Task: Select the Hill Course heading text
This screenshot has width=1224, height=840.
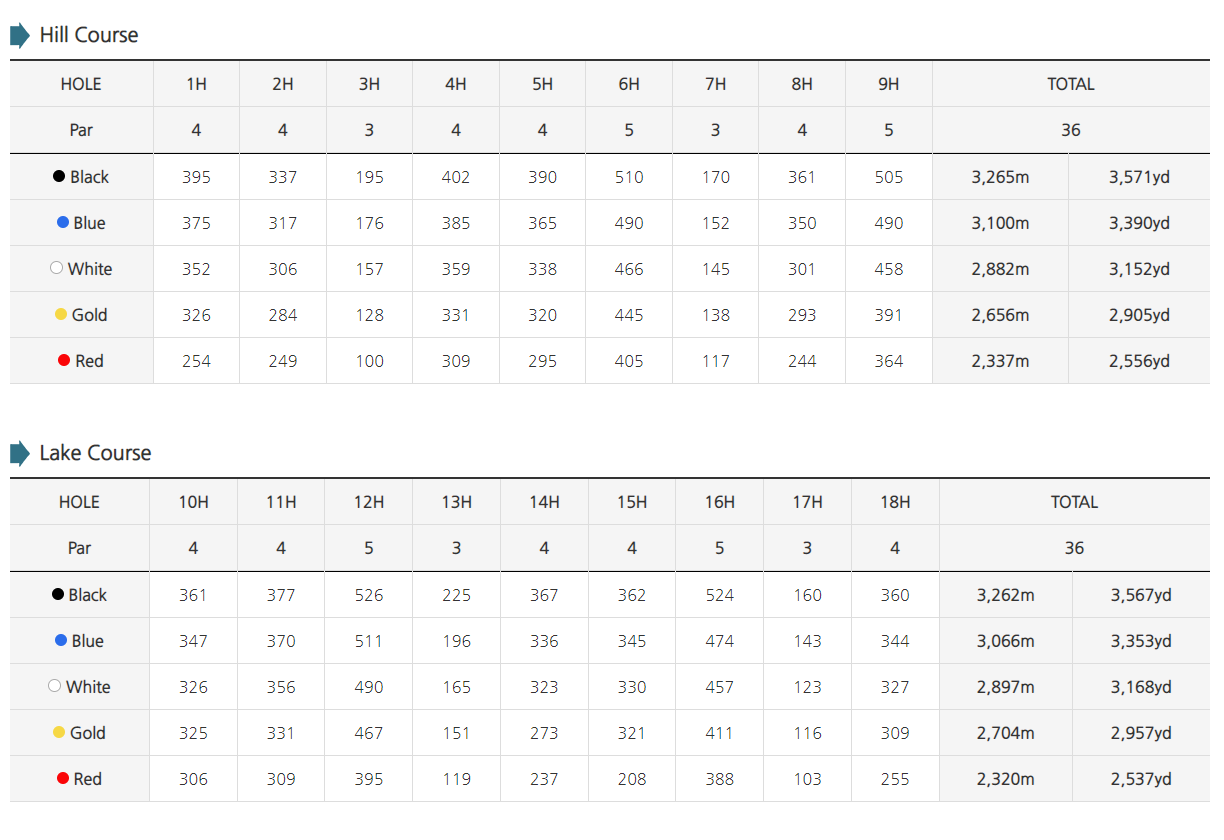Action: coord(89,35)
